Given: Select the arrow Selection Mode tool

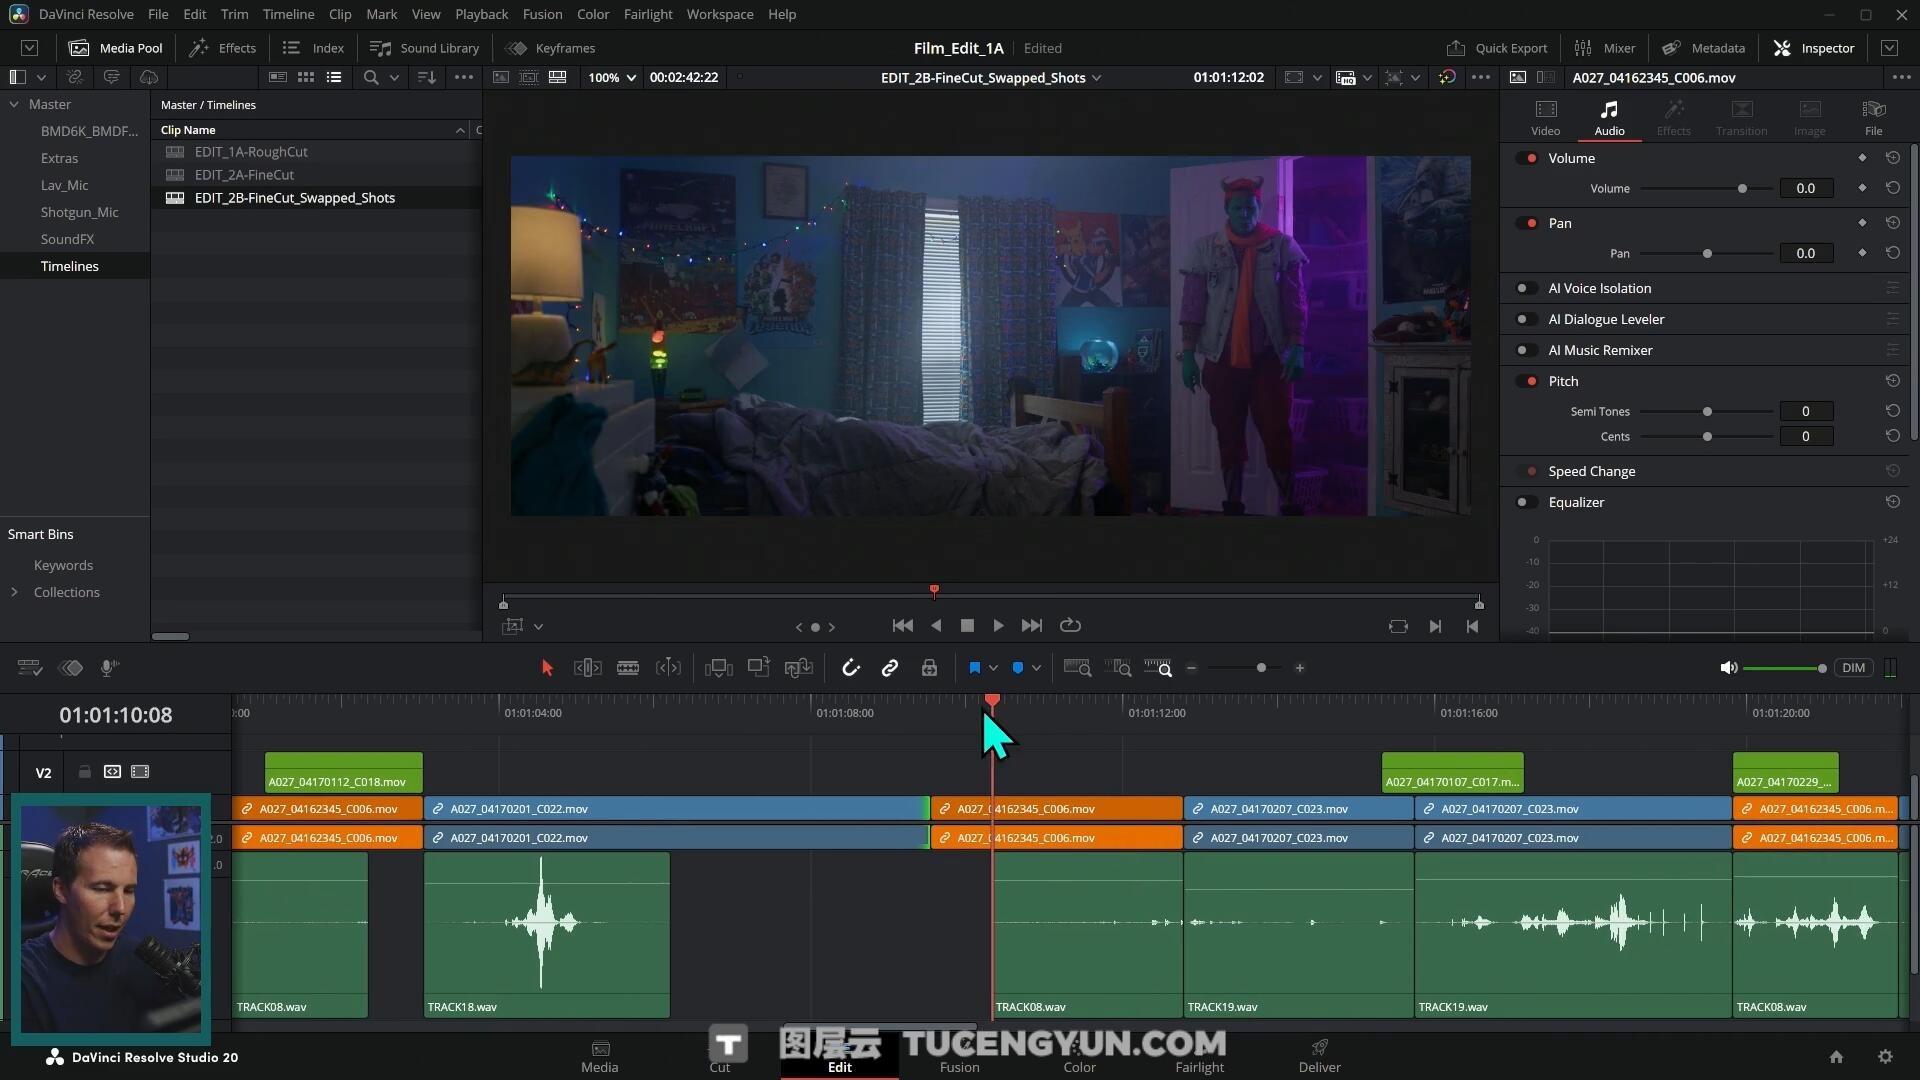Looking at the screenshot, I should (x=547, y=668).
